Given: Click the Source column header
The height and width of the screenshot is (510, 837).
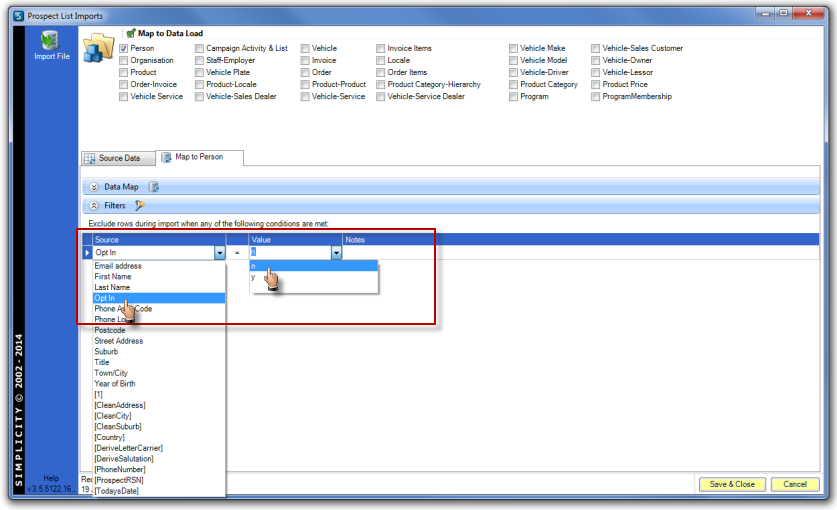Looking at the screenshot, I should (159, 240).
